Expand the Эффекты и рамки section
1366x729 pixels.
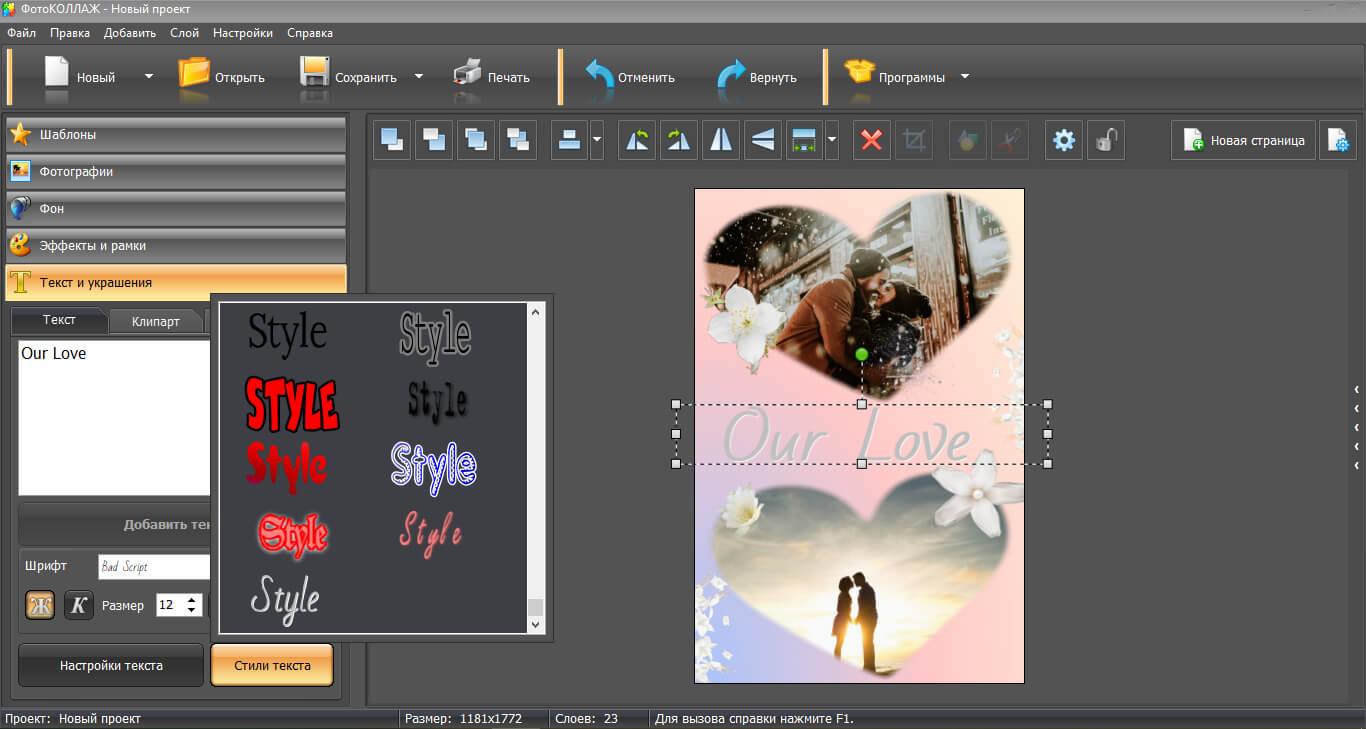[176, 245]
